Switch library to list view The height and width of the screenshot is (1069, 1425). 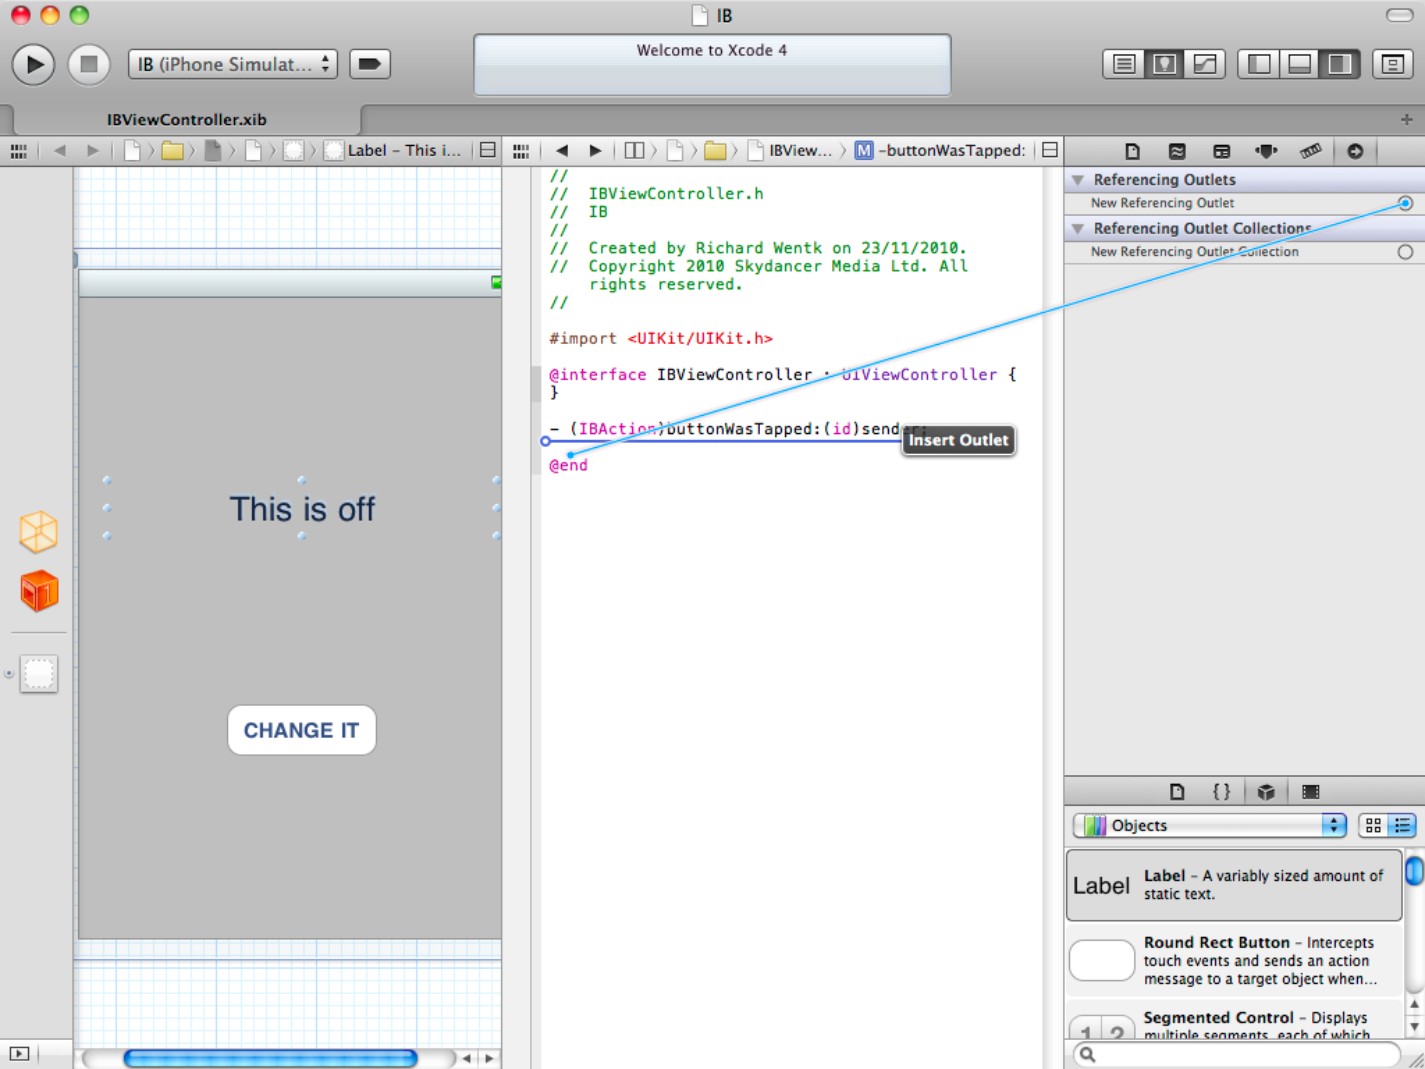click(1402, 825)
